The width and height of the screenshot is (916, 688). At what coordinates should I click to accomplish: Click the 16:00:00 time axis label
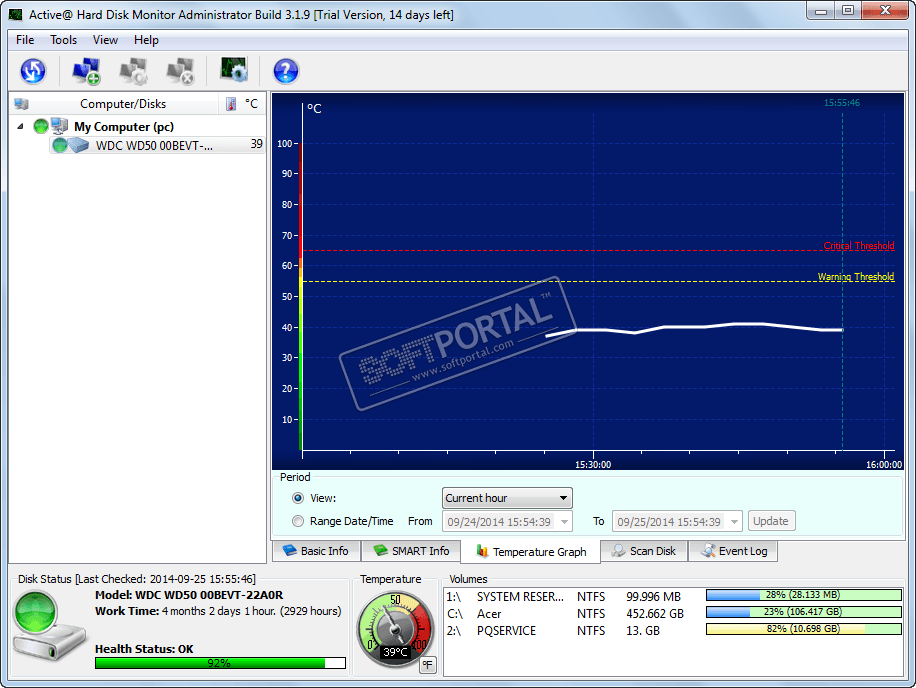click(x=884, y=465)
